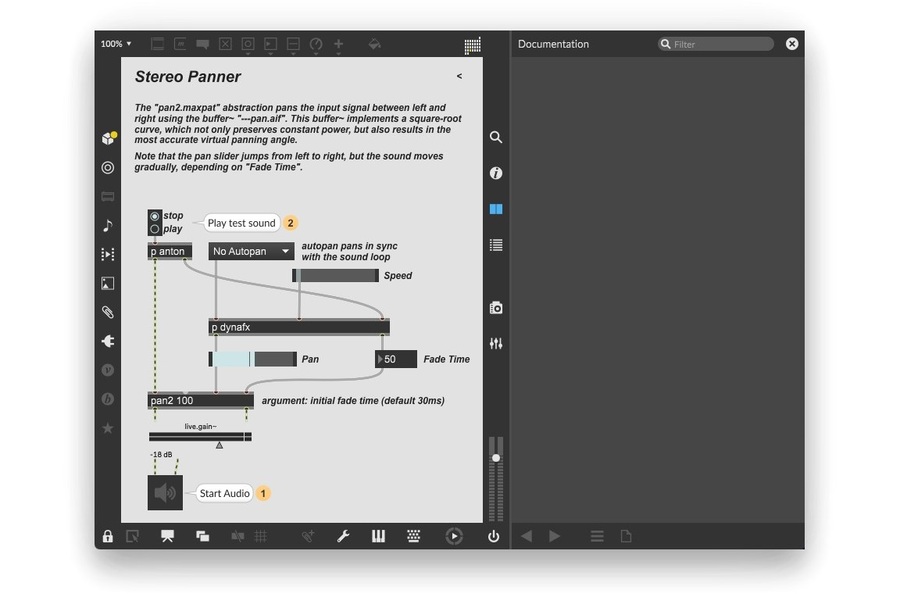The width and height of the screenshot is (900, 608).
Task: Open the BEAP modules icon in left sidebar
Action: tap(107, 398)
